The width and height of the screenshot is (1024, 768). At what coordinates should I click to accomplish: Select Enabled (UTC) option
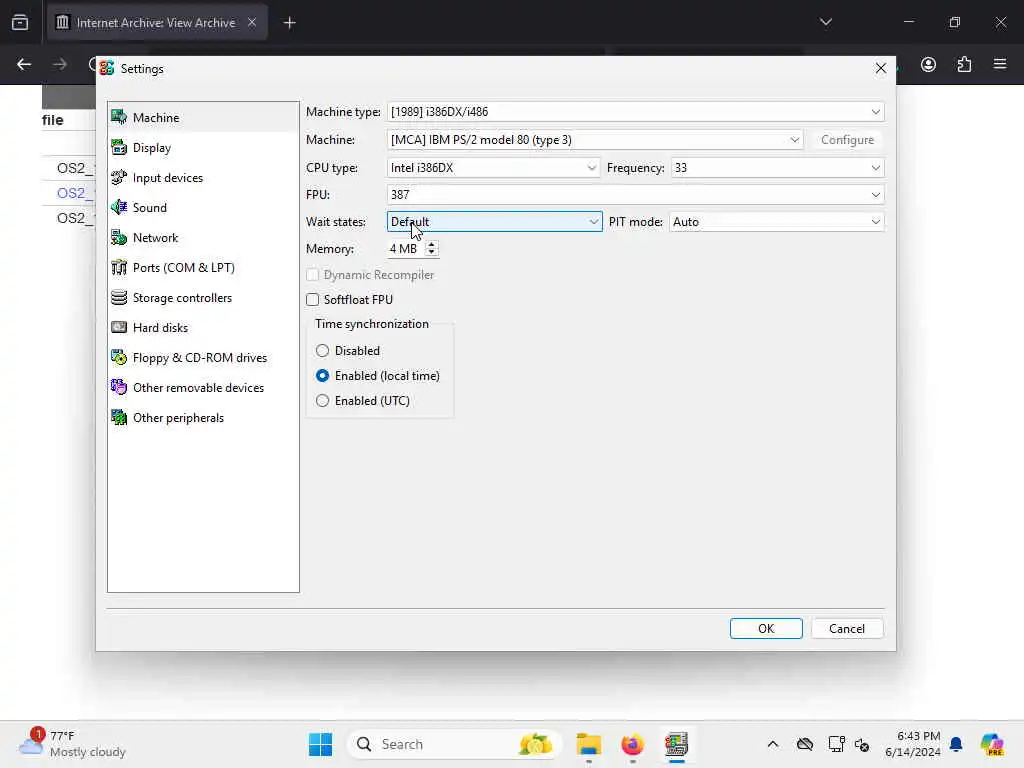click(x=322, y=400)
